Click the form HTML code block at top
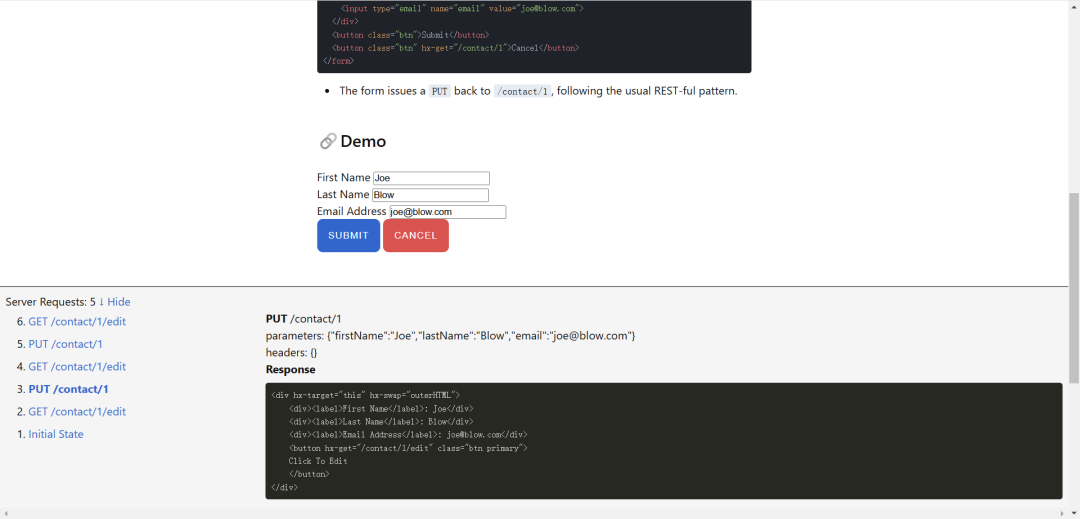The height and width of the screenshot is (519, 1080). pos(534,36)
